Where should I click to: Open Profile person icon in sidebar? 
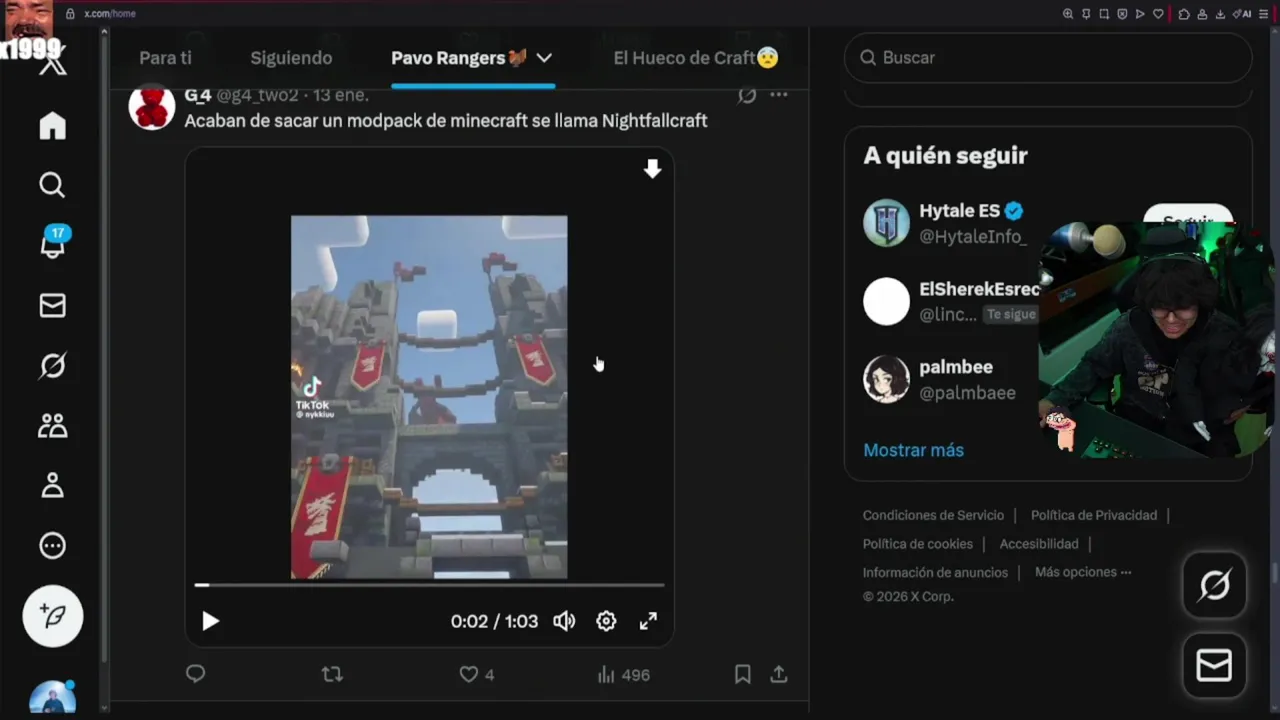pos(52,486)
